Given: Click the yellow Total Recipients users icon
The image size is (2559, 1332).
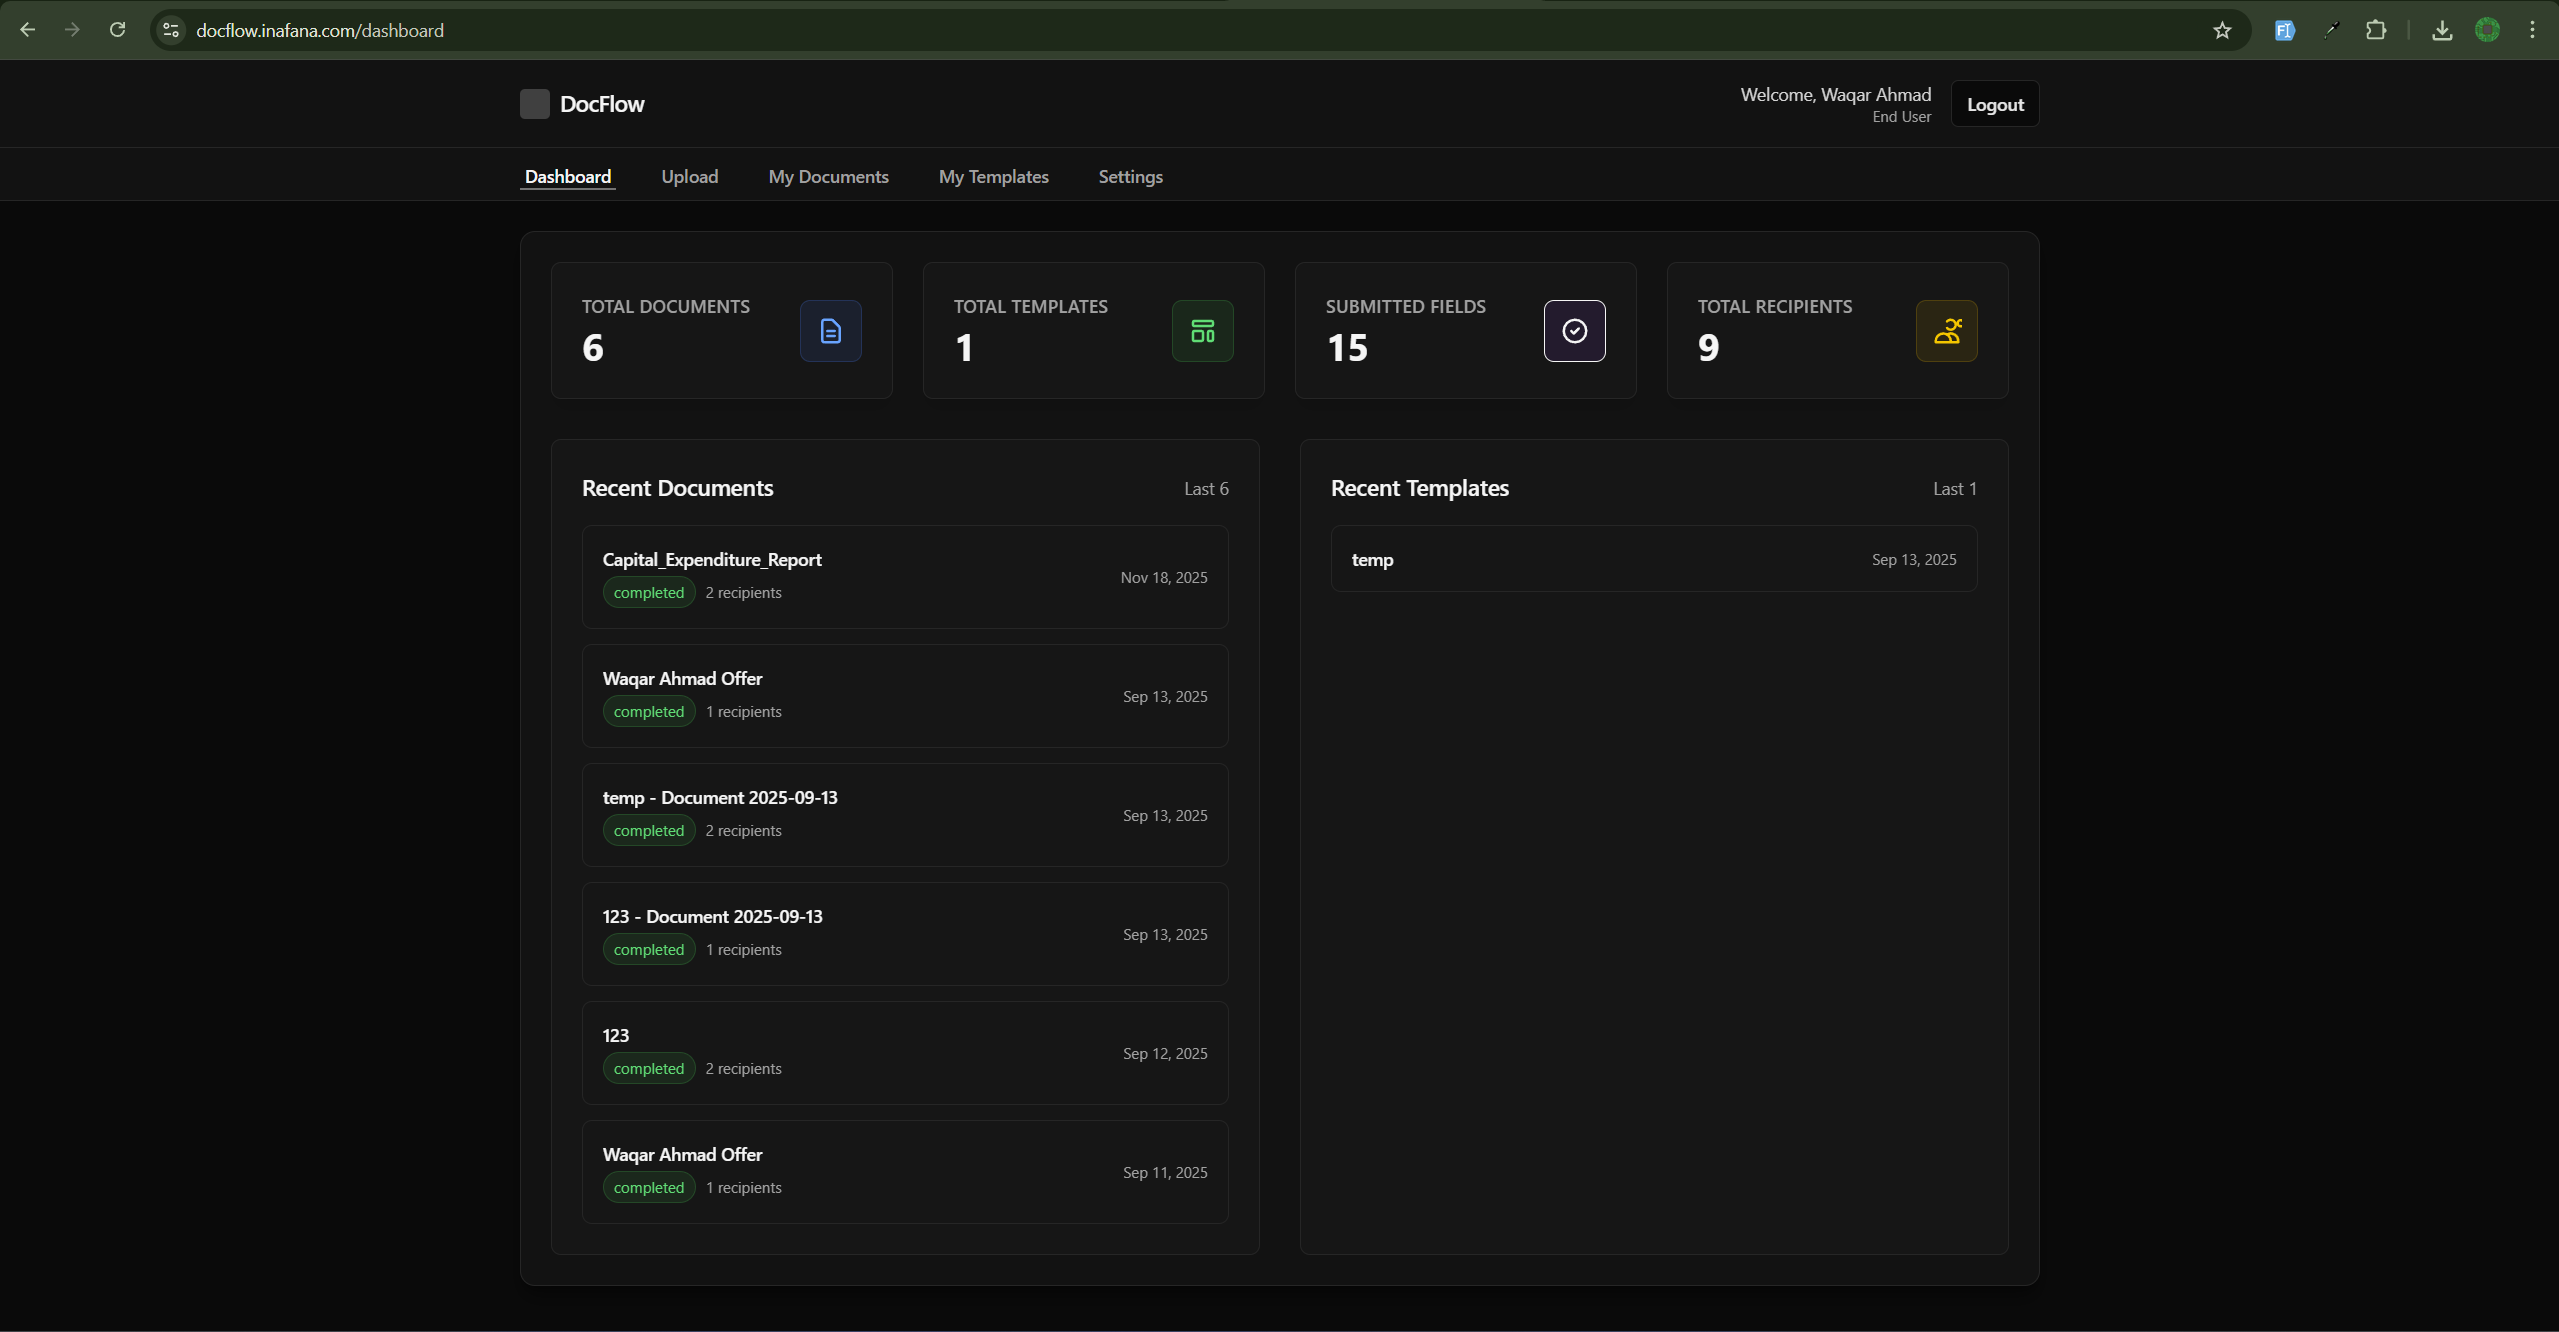Looking at the screenshot, I should click(1946, 331).
